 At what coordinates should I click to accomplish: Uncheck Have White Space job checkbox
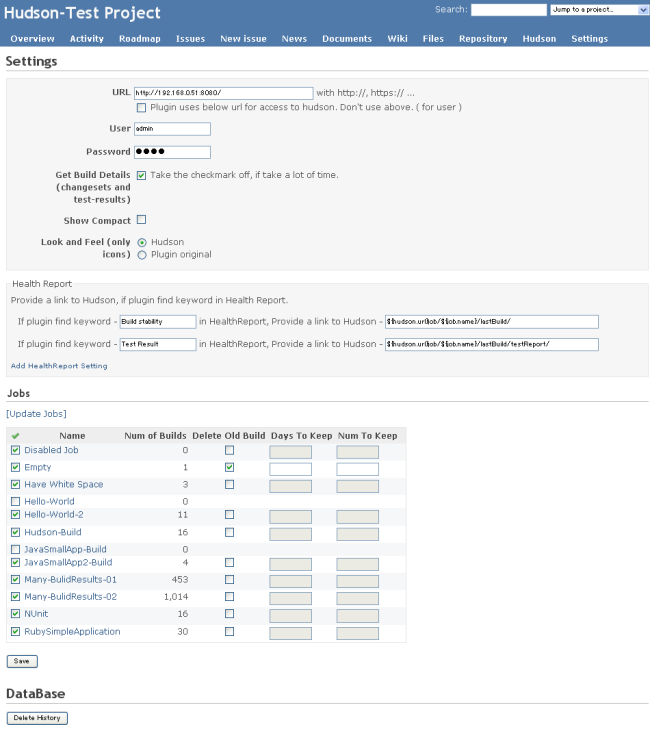15,484
